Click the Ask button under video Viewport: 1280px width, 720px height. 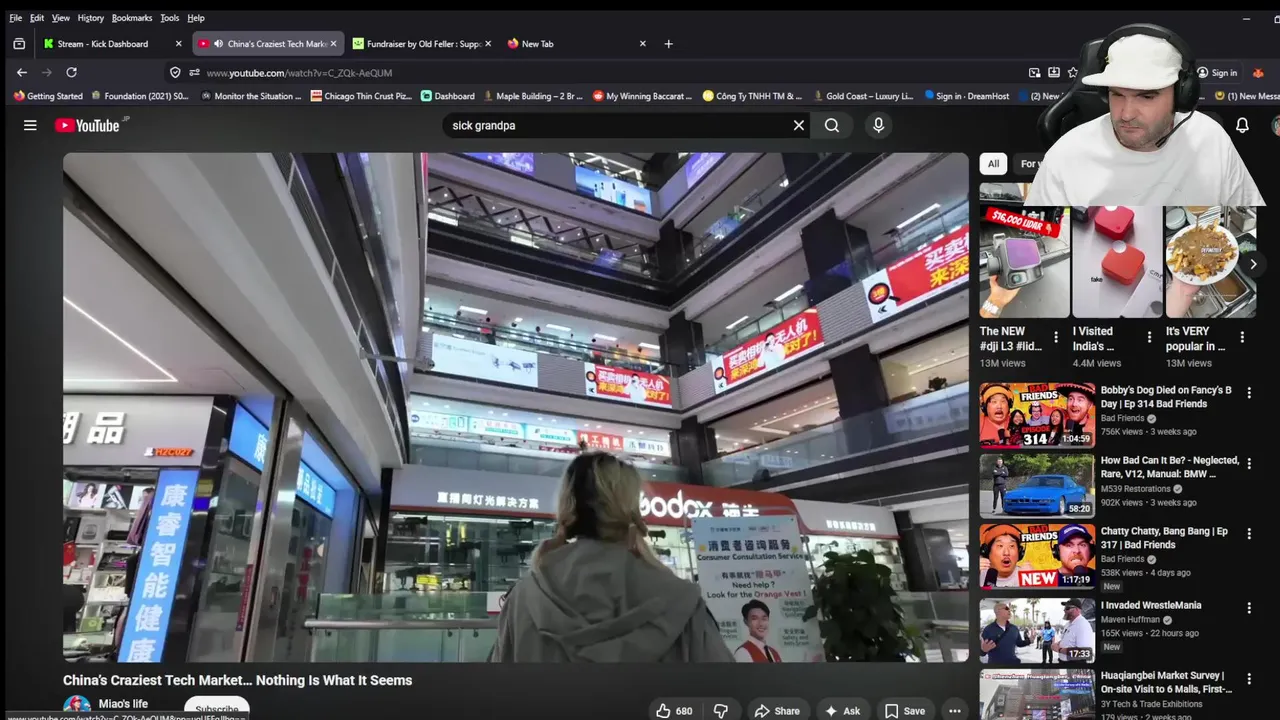pyautogui.click(x=841, y=711)
